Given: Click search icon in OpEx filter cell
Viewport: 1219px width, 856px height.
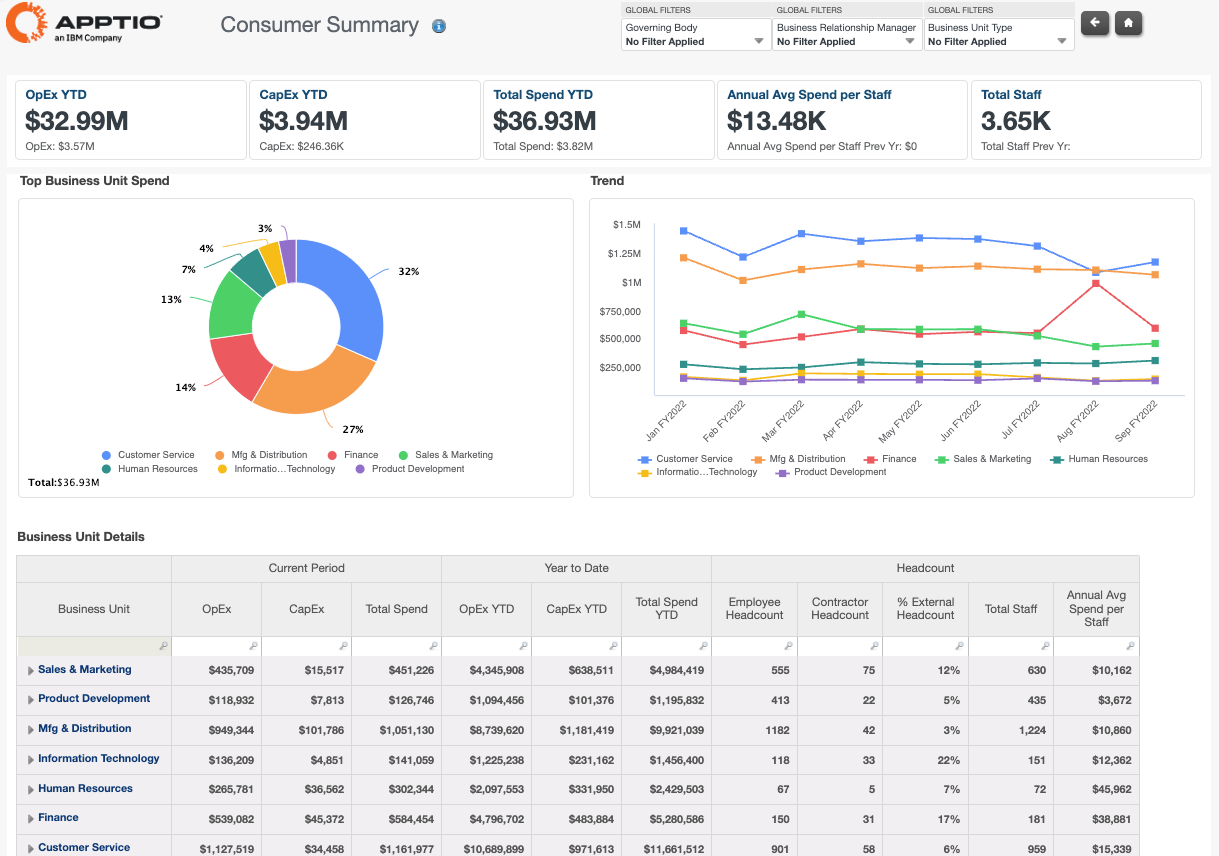Looking at the screenshot, I should point(254,647).
